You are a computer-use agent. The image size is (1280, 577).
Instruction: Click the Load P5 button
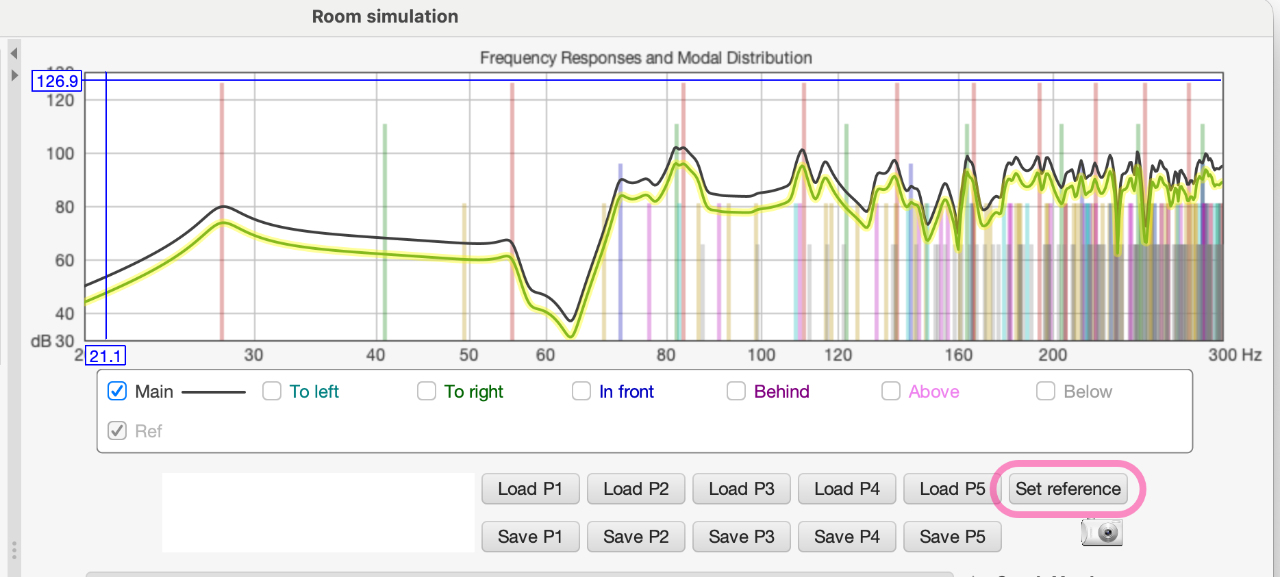pos(953,489)
